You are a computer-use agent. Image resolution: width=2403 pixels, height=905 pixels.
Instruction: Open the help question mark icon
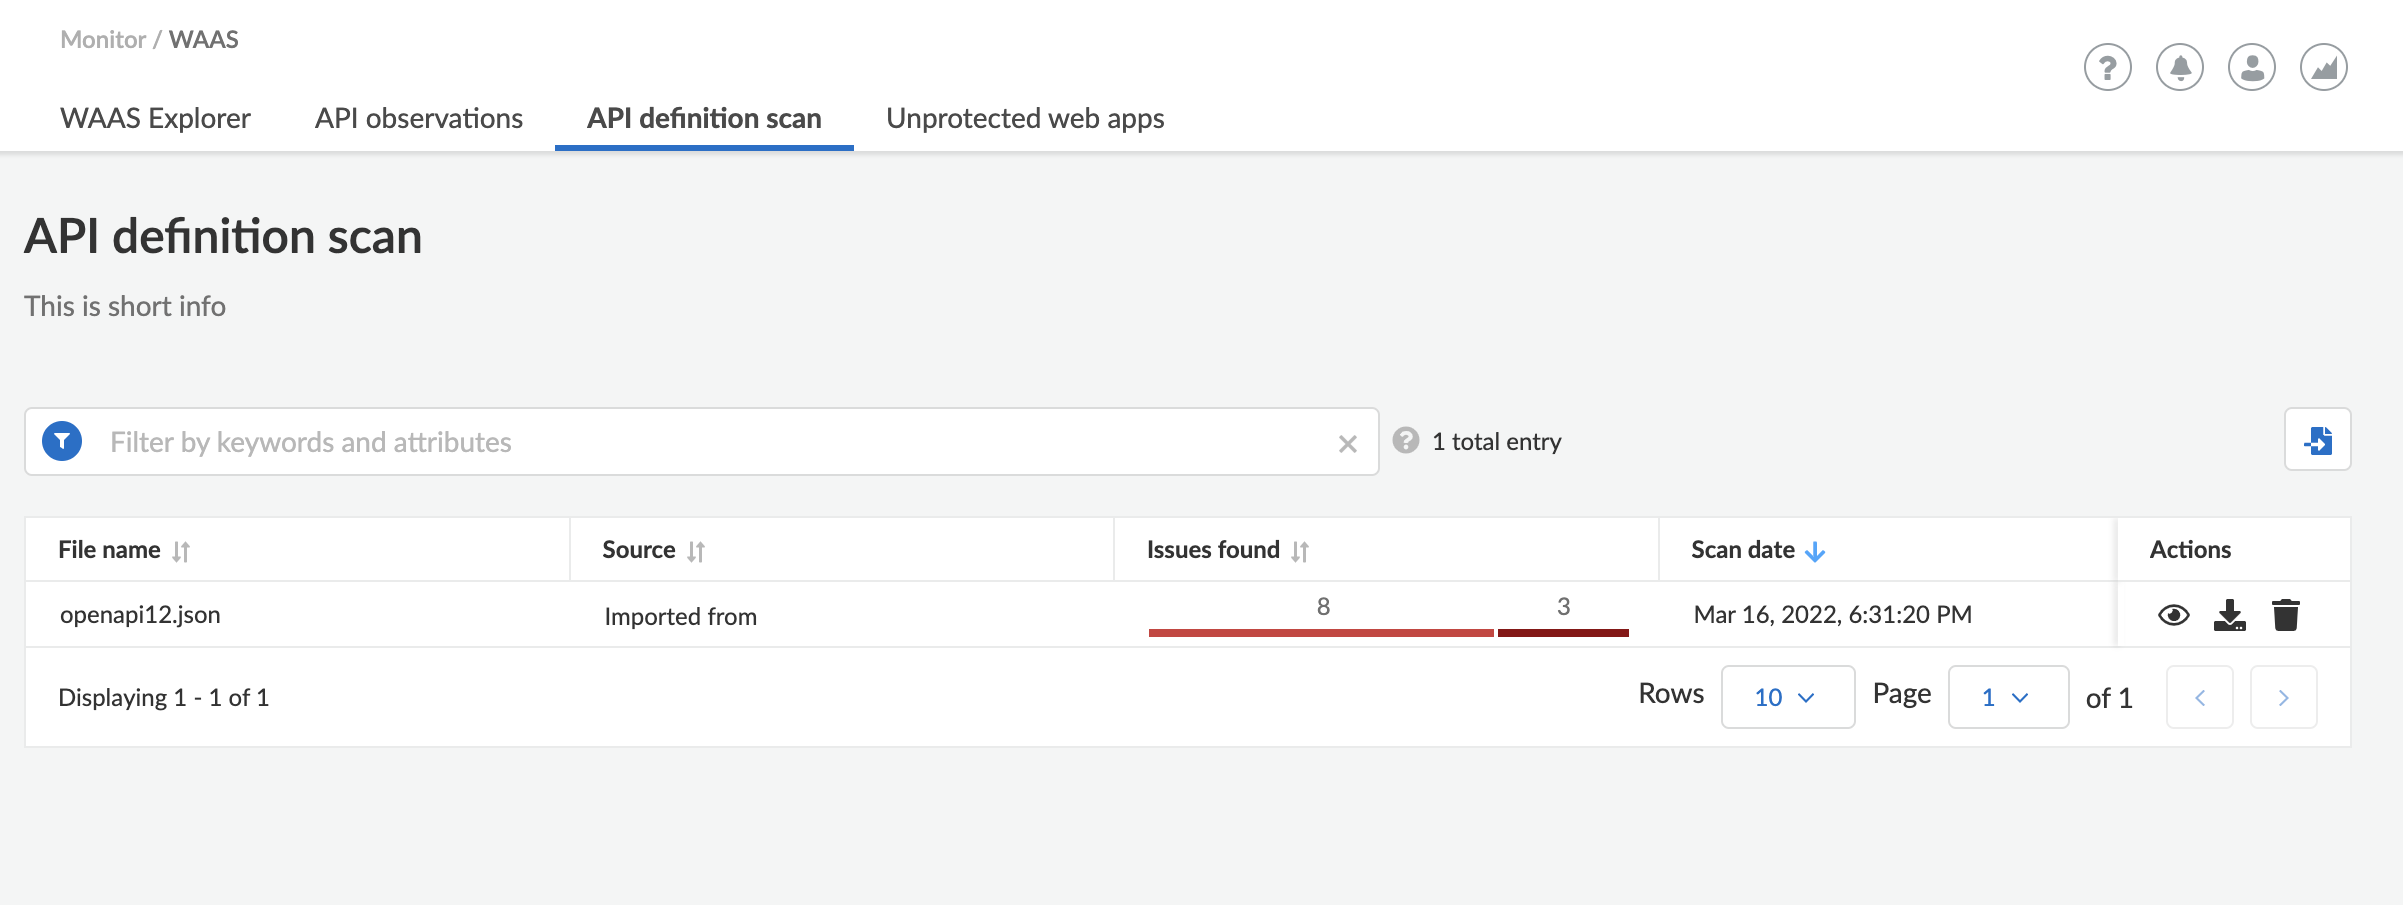[x=2107, y=68]
